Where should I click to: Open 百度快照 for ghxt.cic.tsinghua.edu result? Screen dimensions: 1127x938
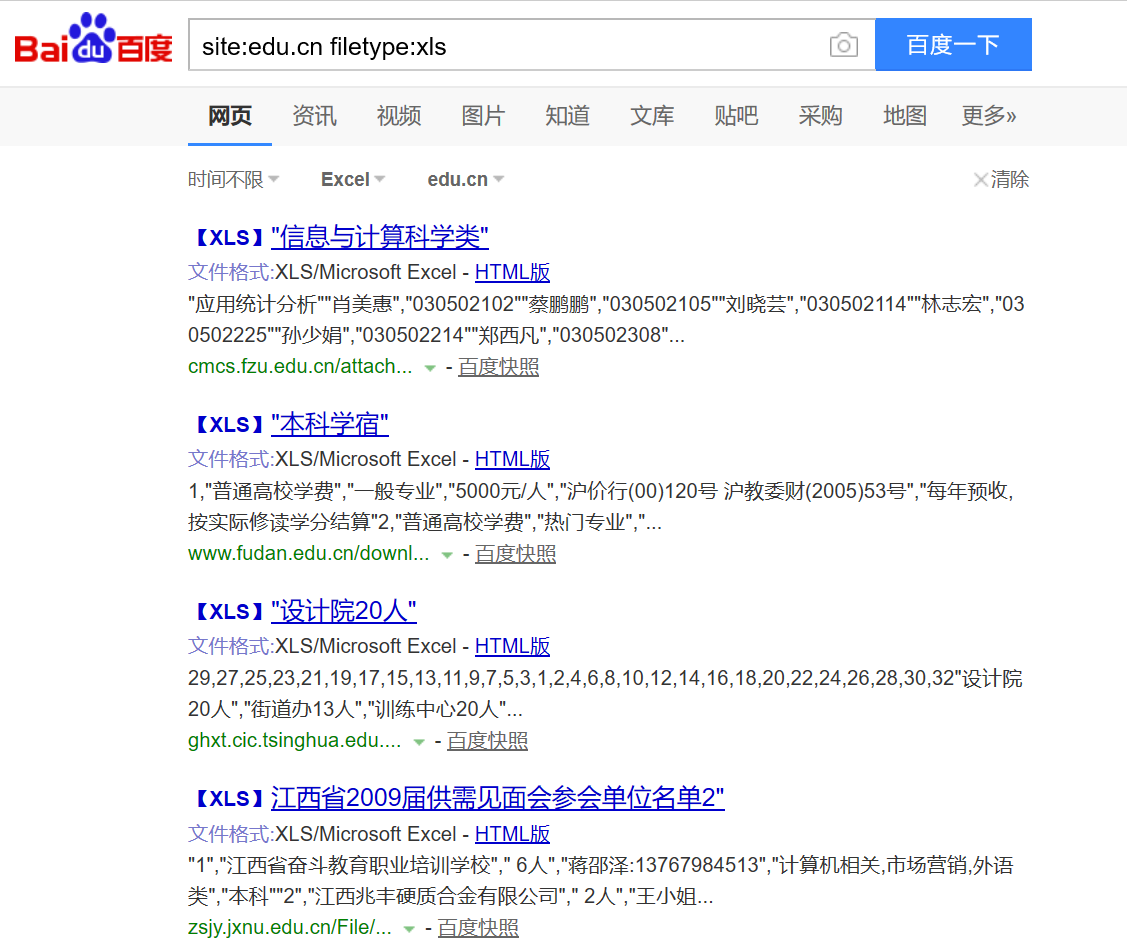coord(487,741)
